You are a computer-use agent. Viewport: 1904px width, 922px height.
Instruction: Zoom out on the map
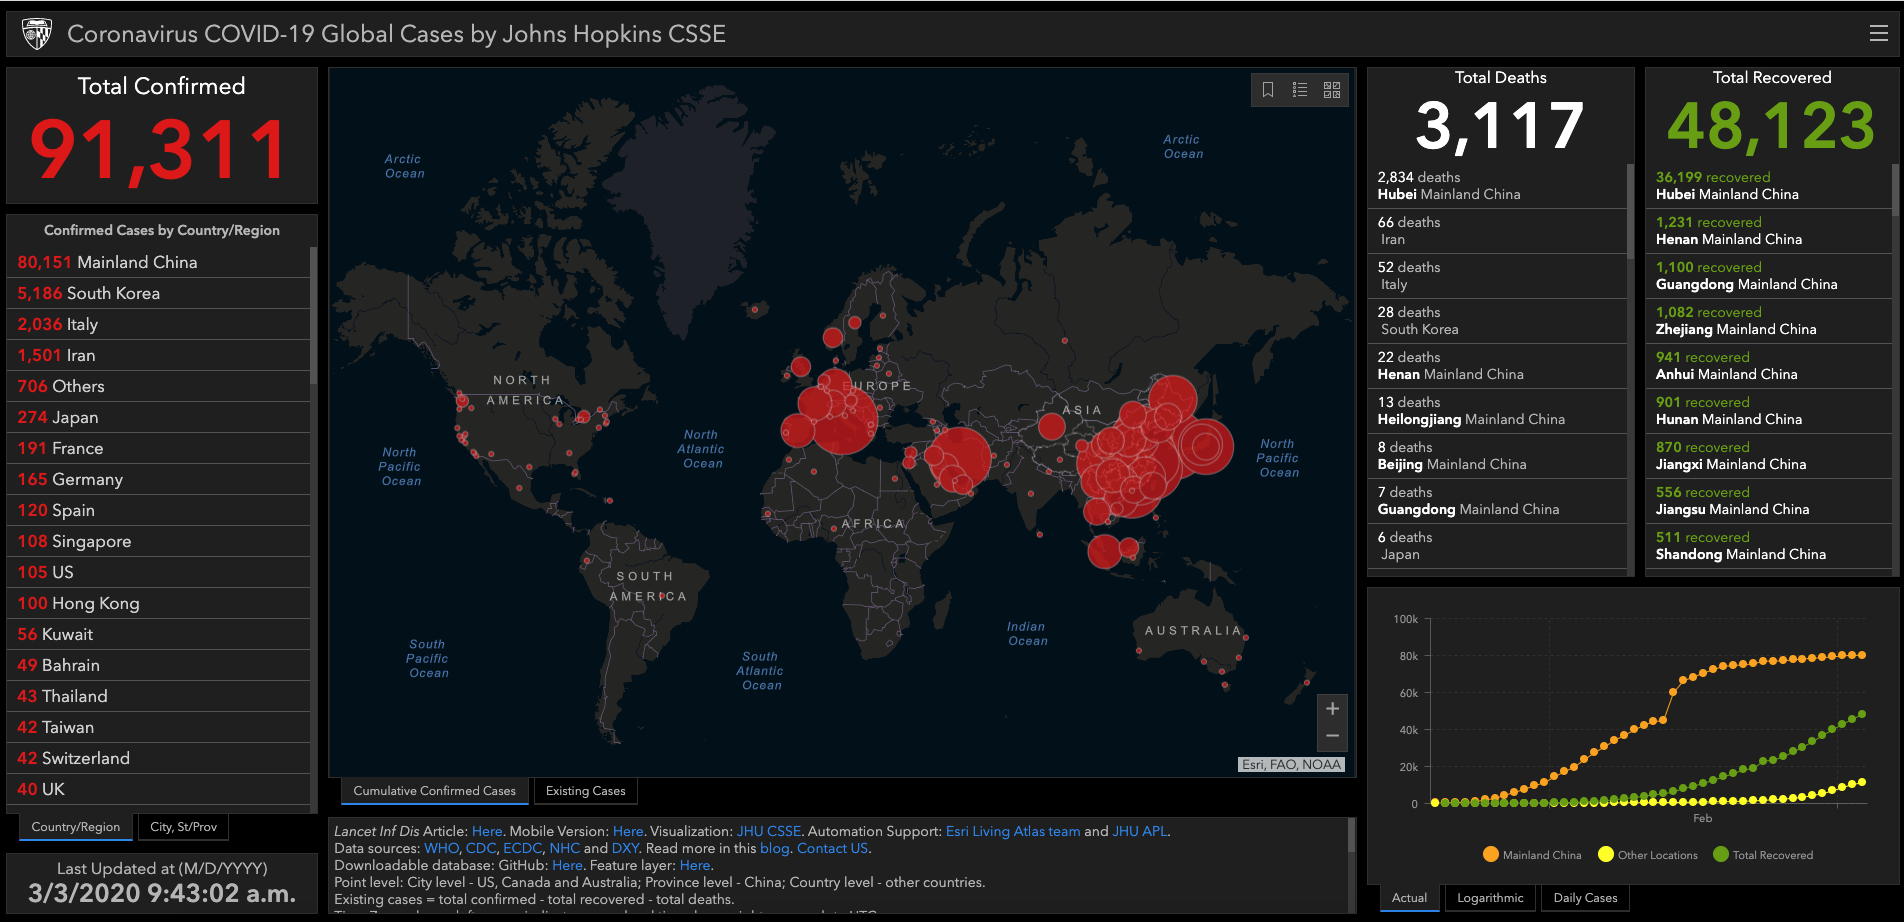pyautogui.click(x=1332, y=736)
